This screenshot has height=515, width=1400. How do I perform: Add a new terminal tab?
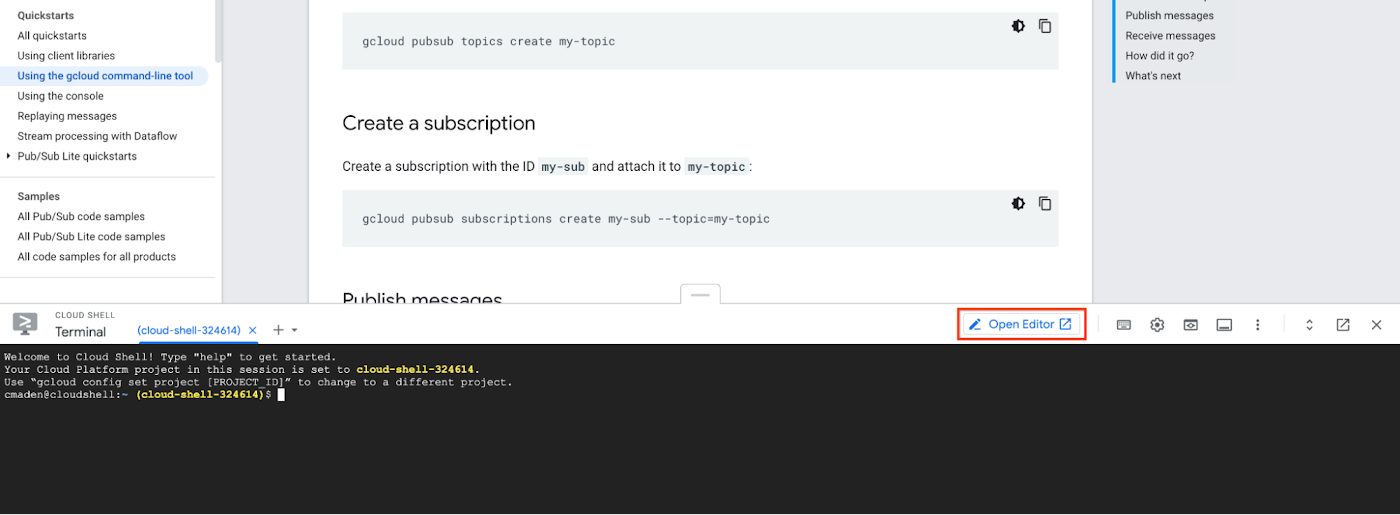[279, 330]
